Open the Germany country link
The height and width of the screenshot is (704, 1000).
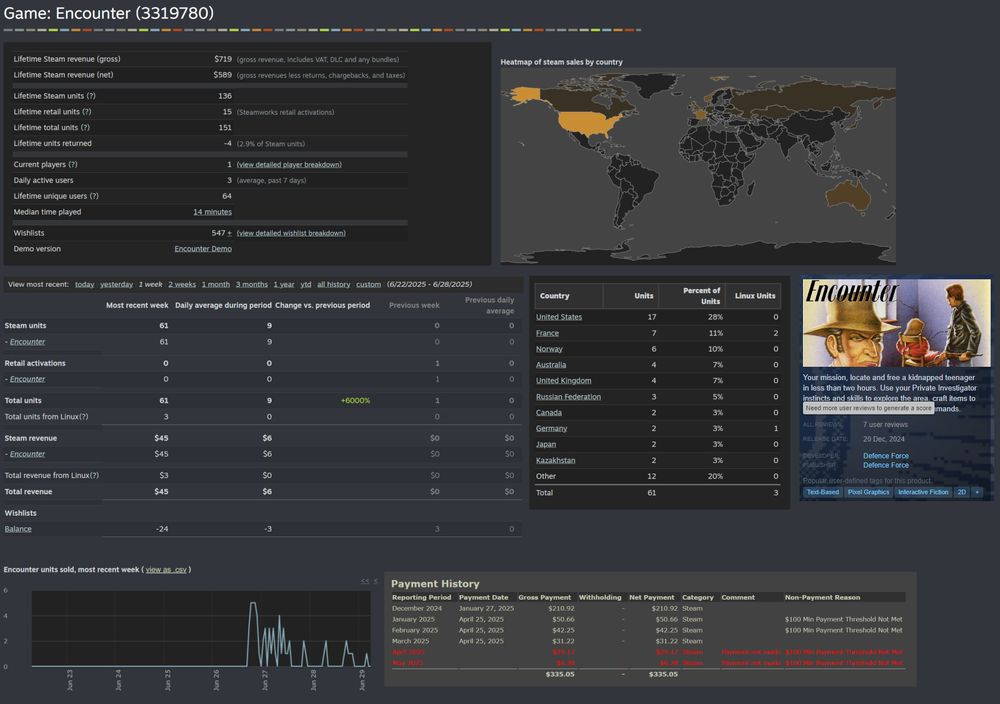point(551,429)
